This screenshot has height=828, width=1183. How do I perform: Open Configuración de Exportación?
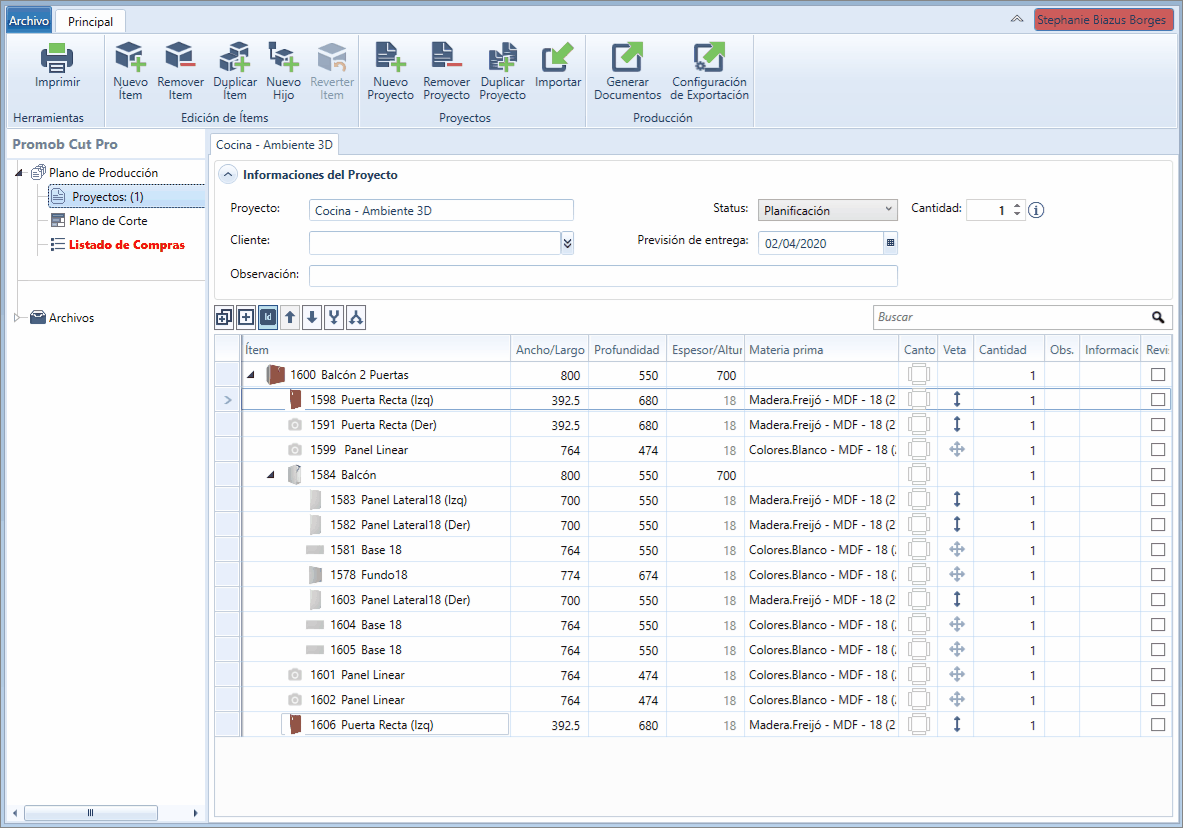709,71
